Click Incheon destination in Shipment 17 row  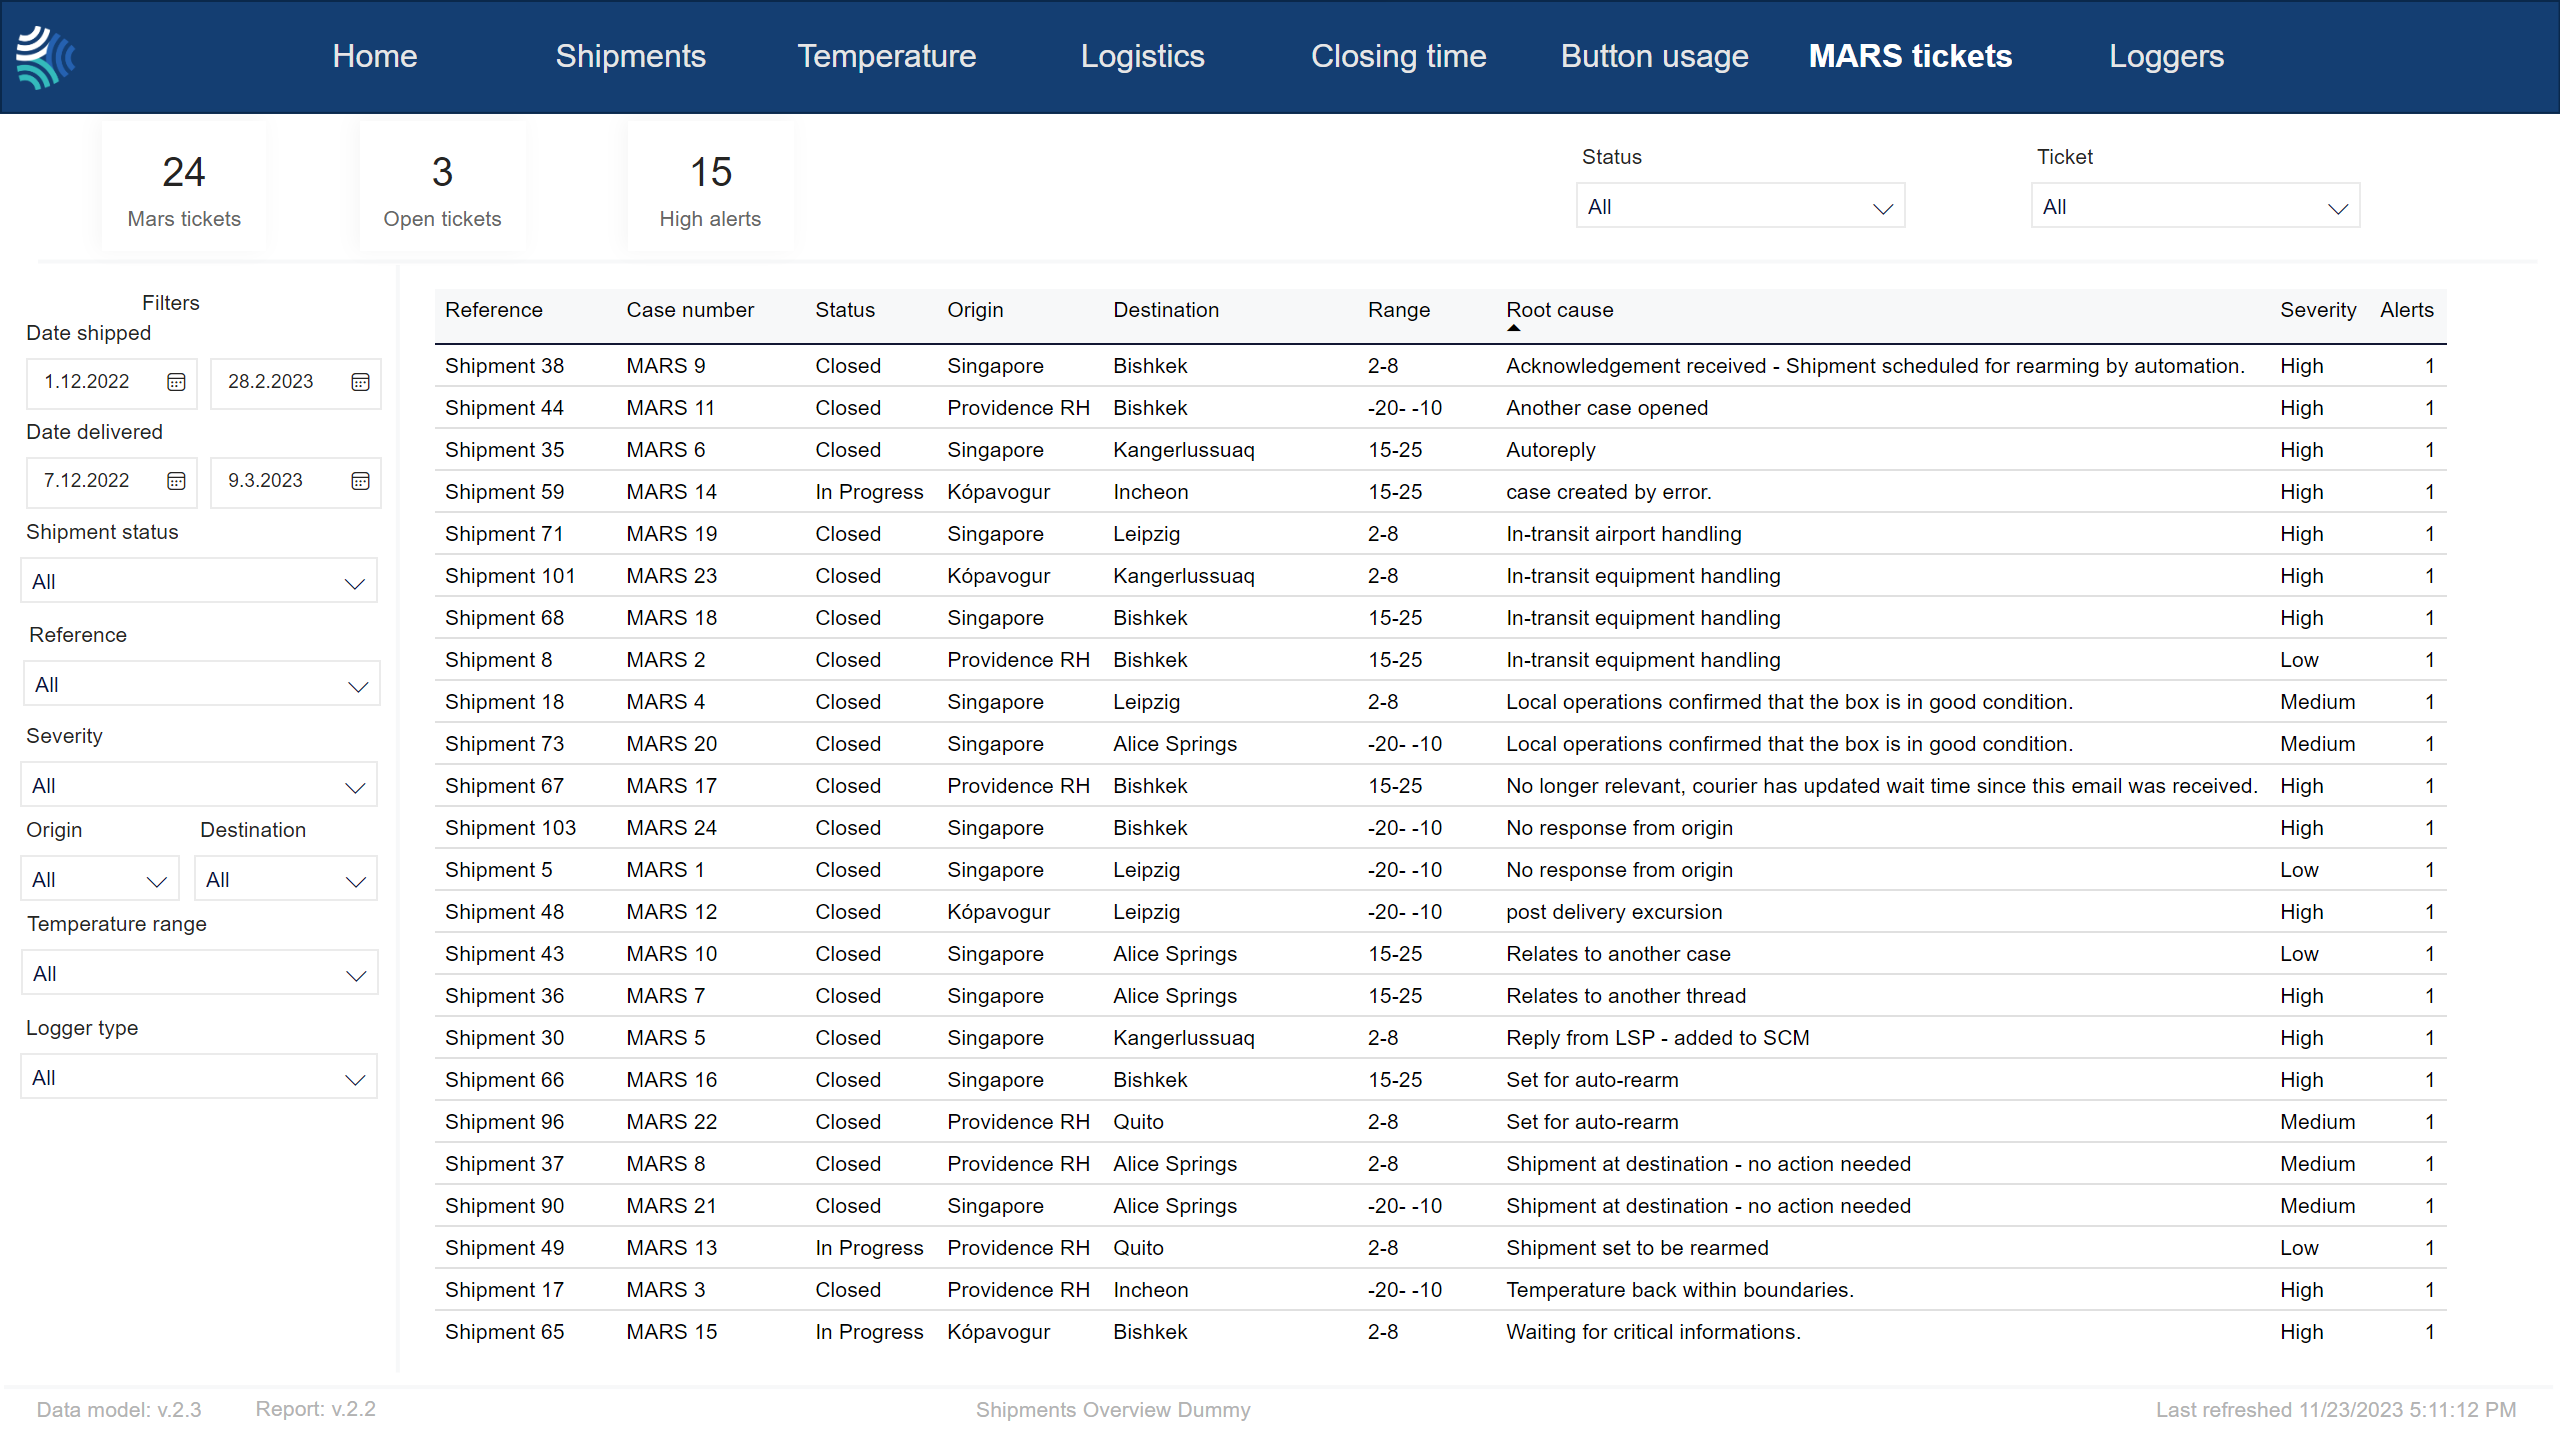1151,1290
